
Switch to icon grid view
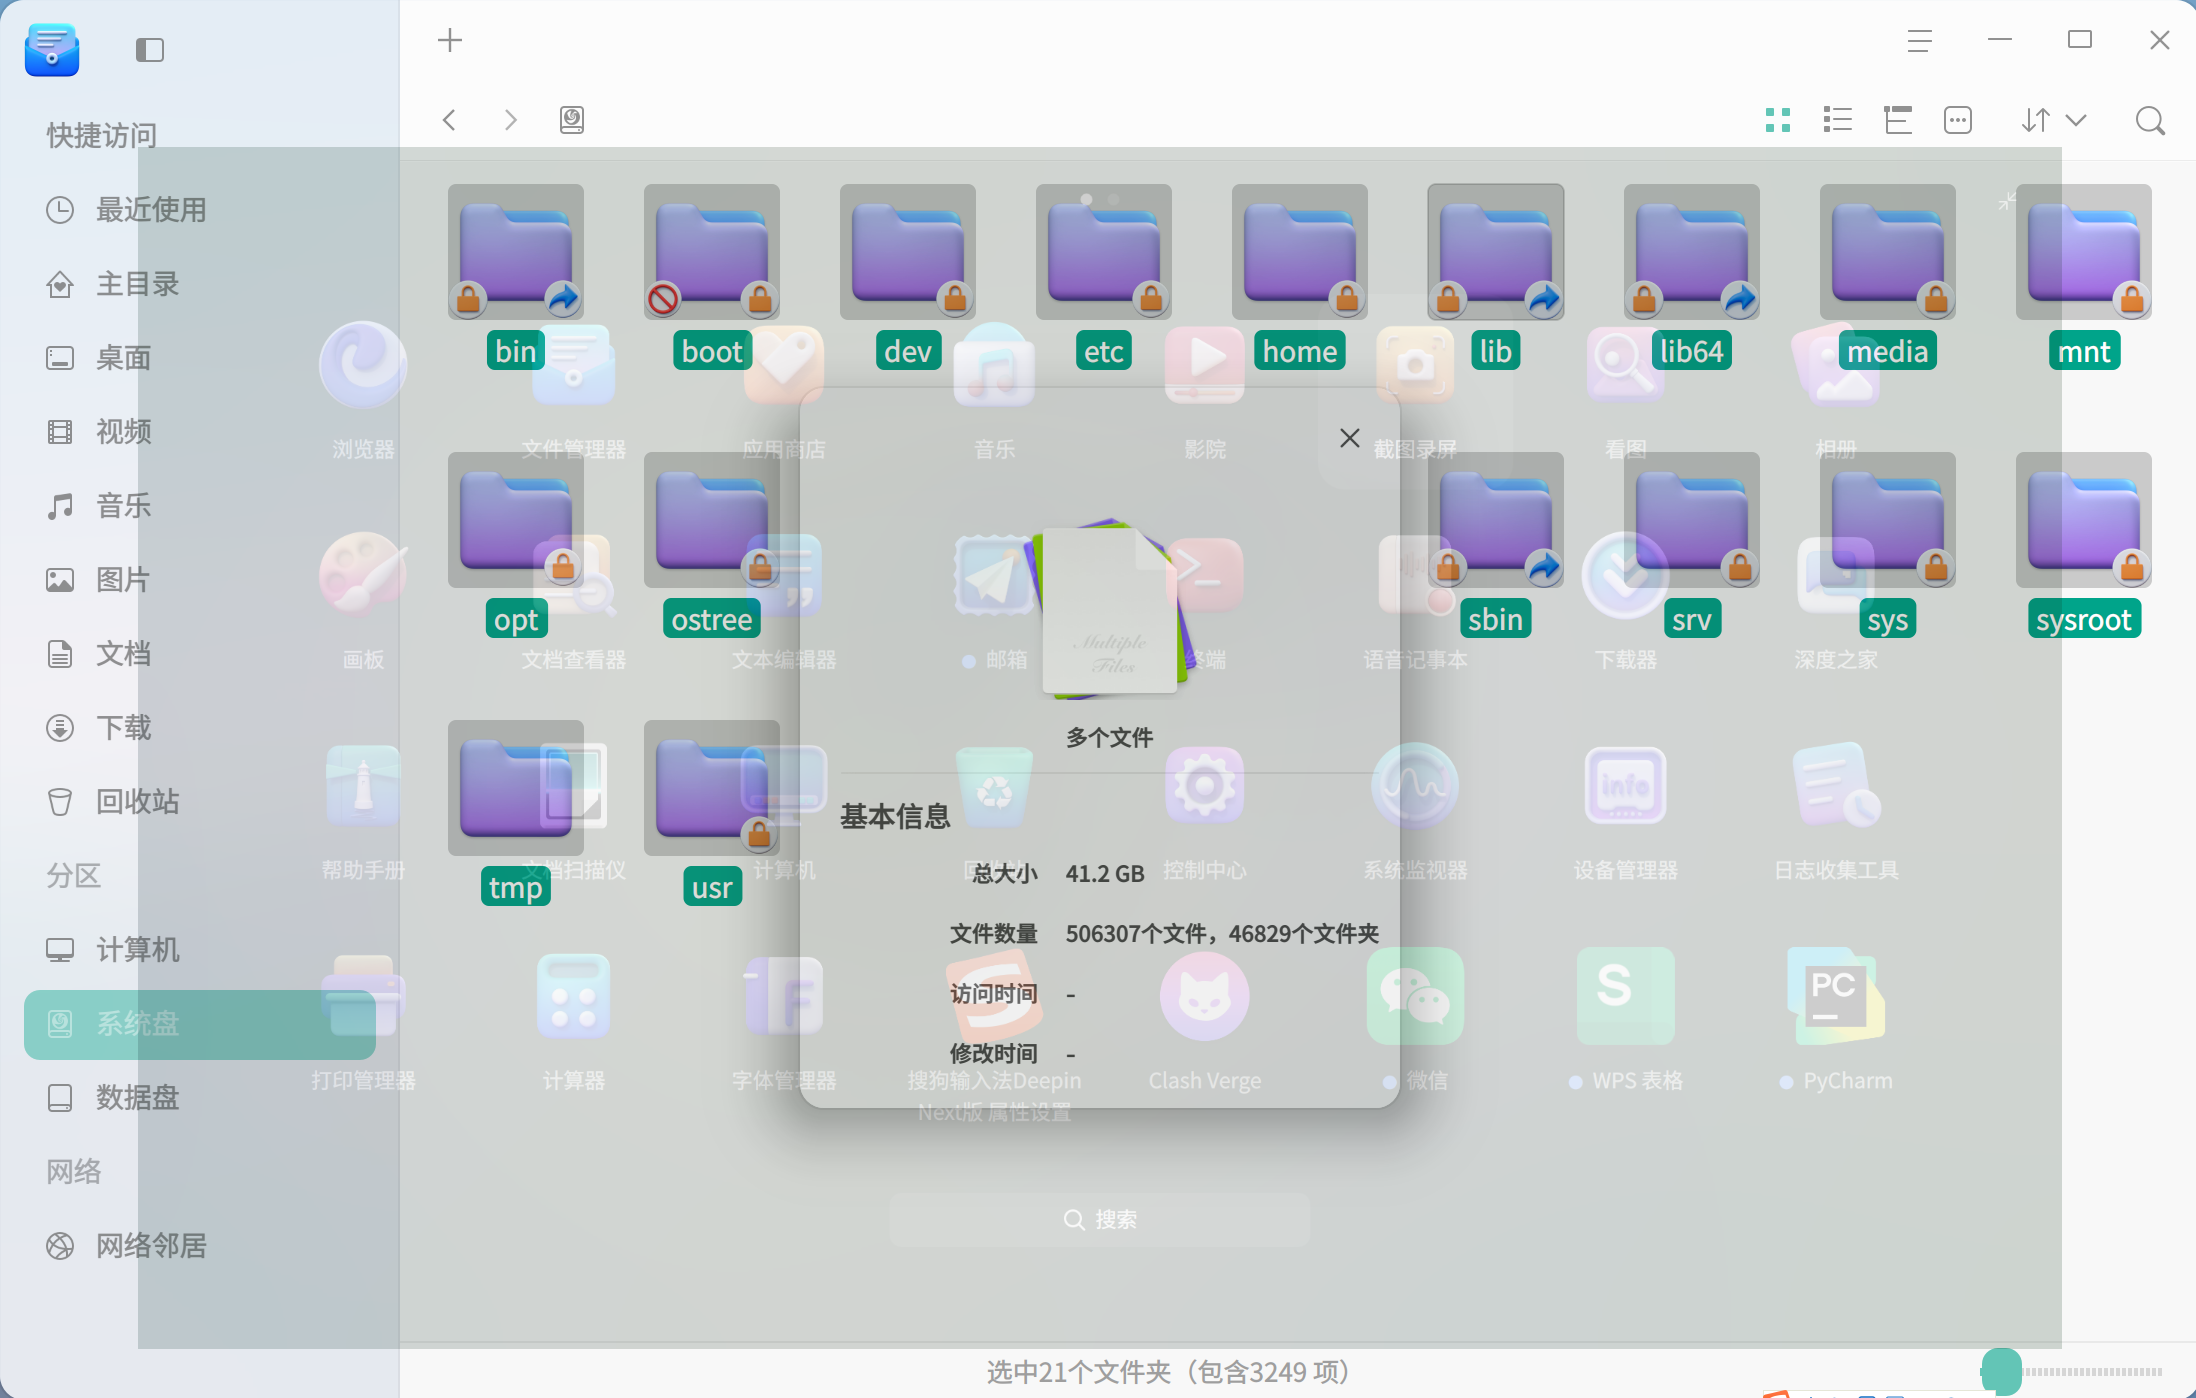coord(1778,120)
